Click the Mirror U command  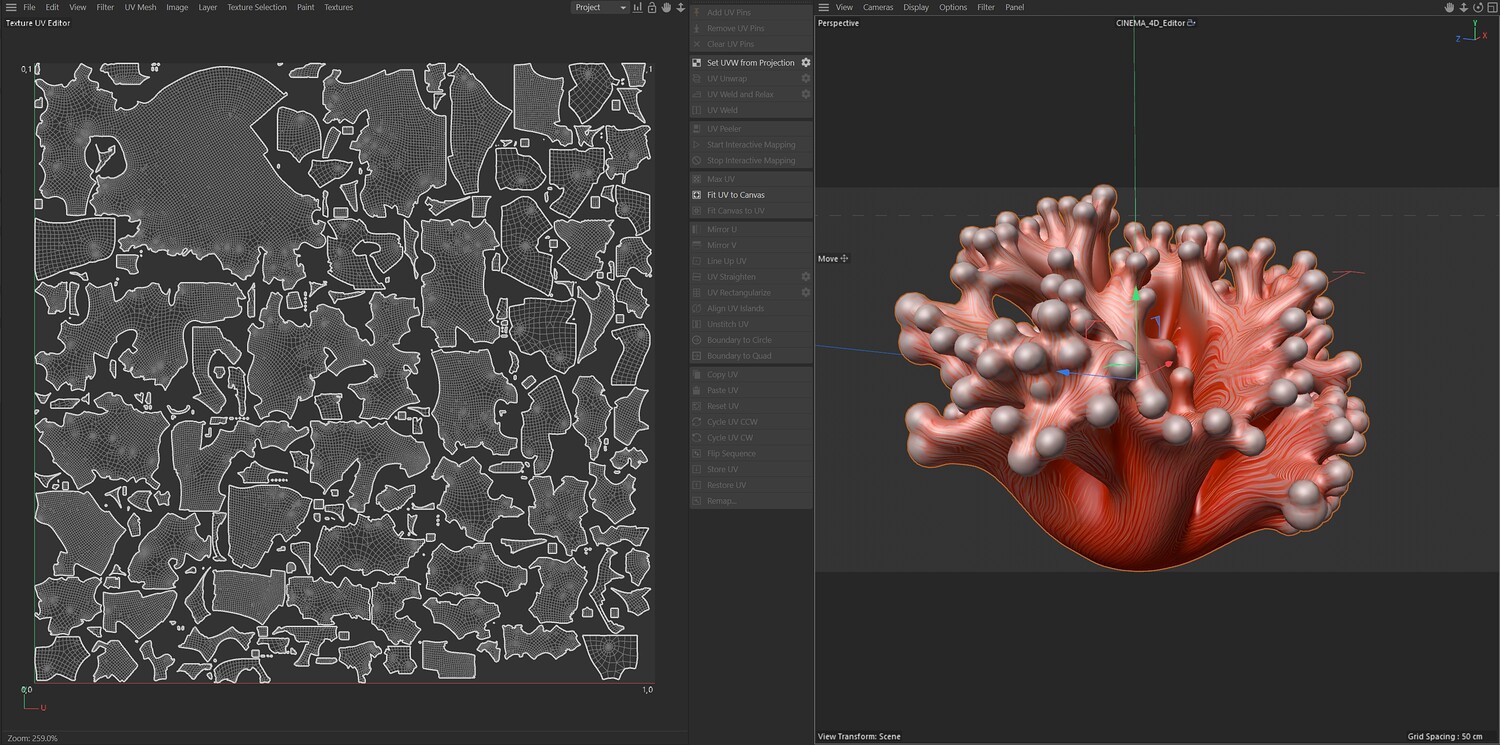pos(751,229)
